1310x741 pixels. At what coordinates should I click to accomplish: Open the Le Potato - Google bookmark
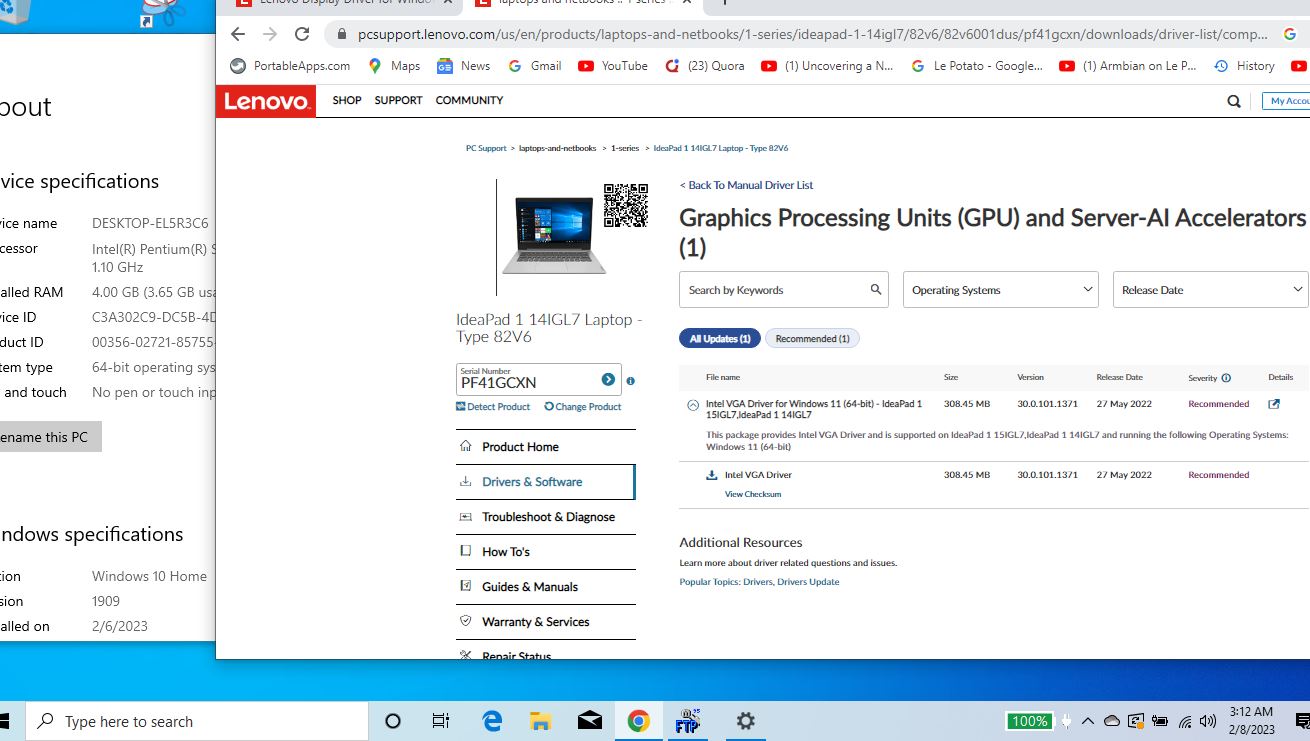[x=977, y=66]
